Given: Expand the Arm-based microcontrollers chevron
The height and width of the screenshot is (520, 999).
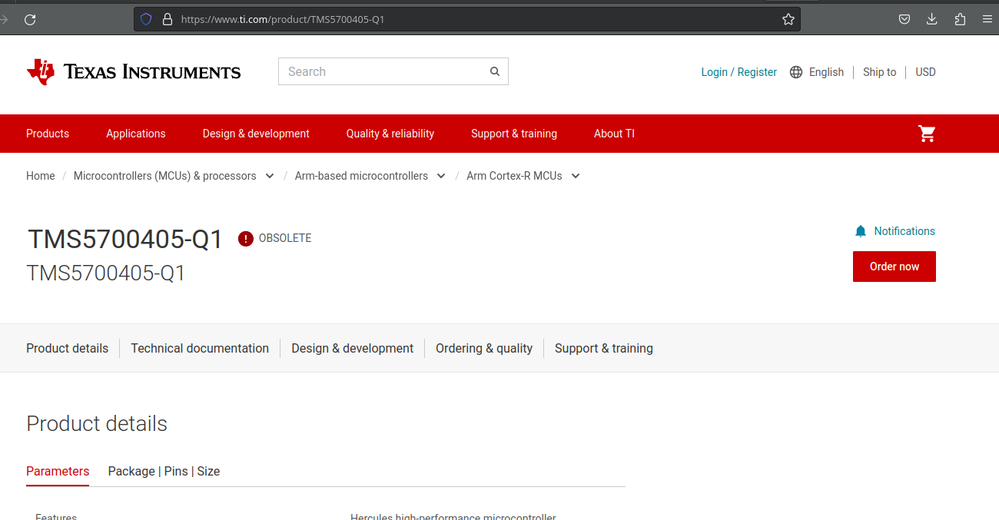Looking at the screenshot, I should pyautogui.click(x=441, y=176).
